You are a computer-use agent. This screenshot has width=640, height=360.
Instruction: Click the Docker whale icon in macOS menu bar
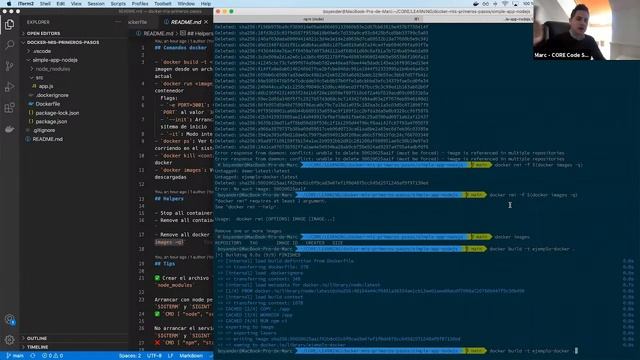[476, 4]
